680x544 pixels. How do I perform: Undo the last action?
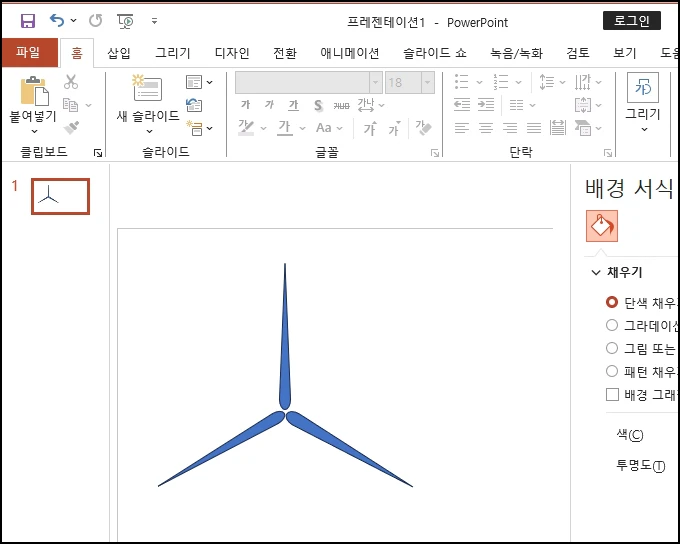57,20
